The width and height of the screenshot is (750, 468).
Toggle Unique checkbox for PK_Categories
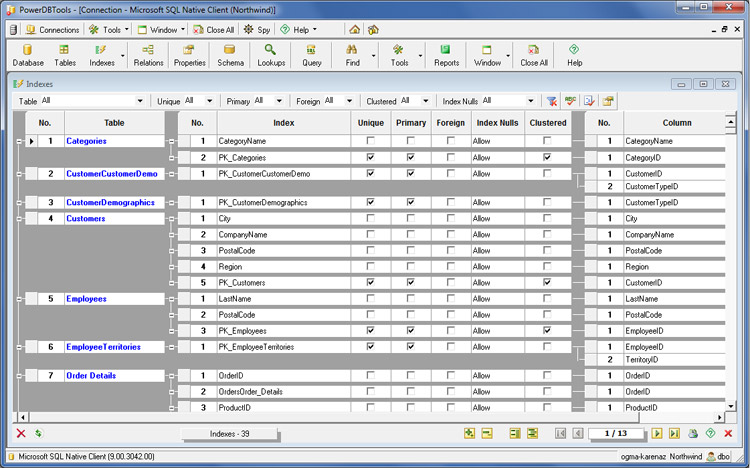[x=371, y=158]
